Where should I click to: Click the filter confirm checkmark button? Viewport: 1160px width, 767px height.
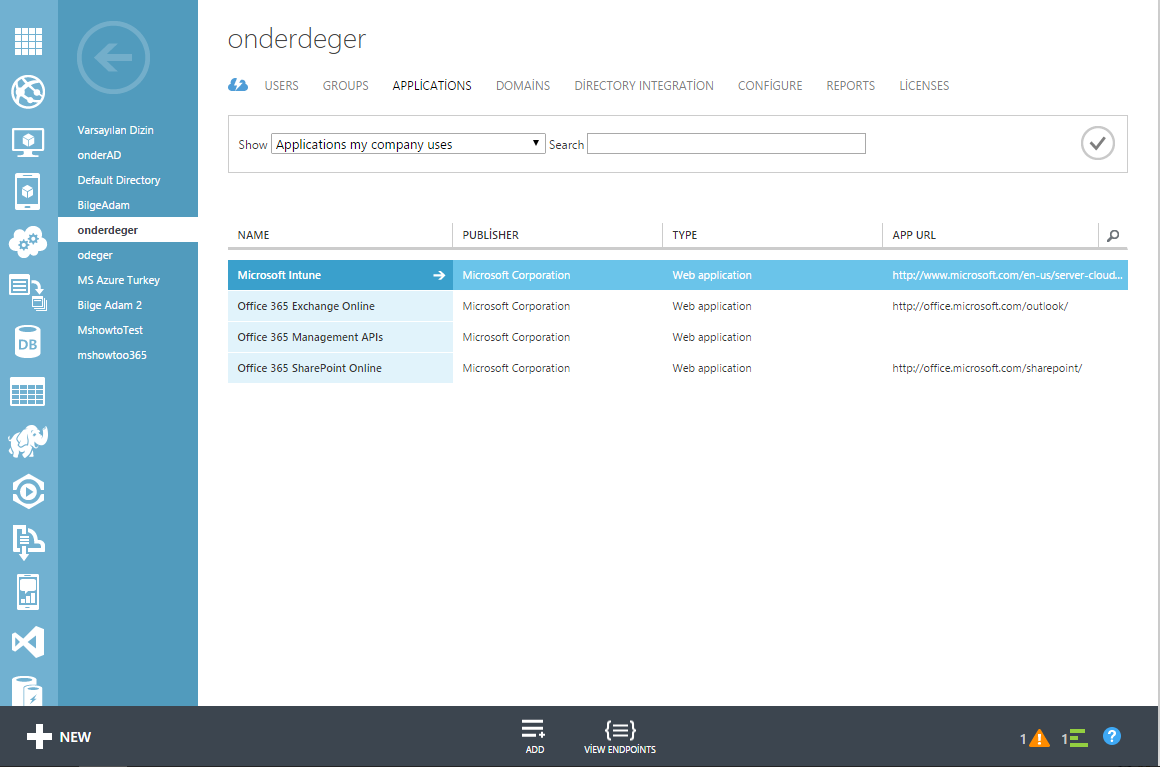point(1098,143)
